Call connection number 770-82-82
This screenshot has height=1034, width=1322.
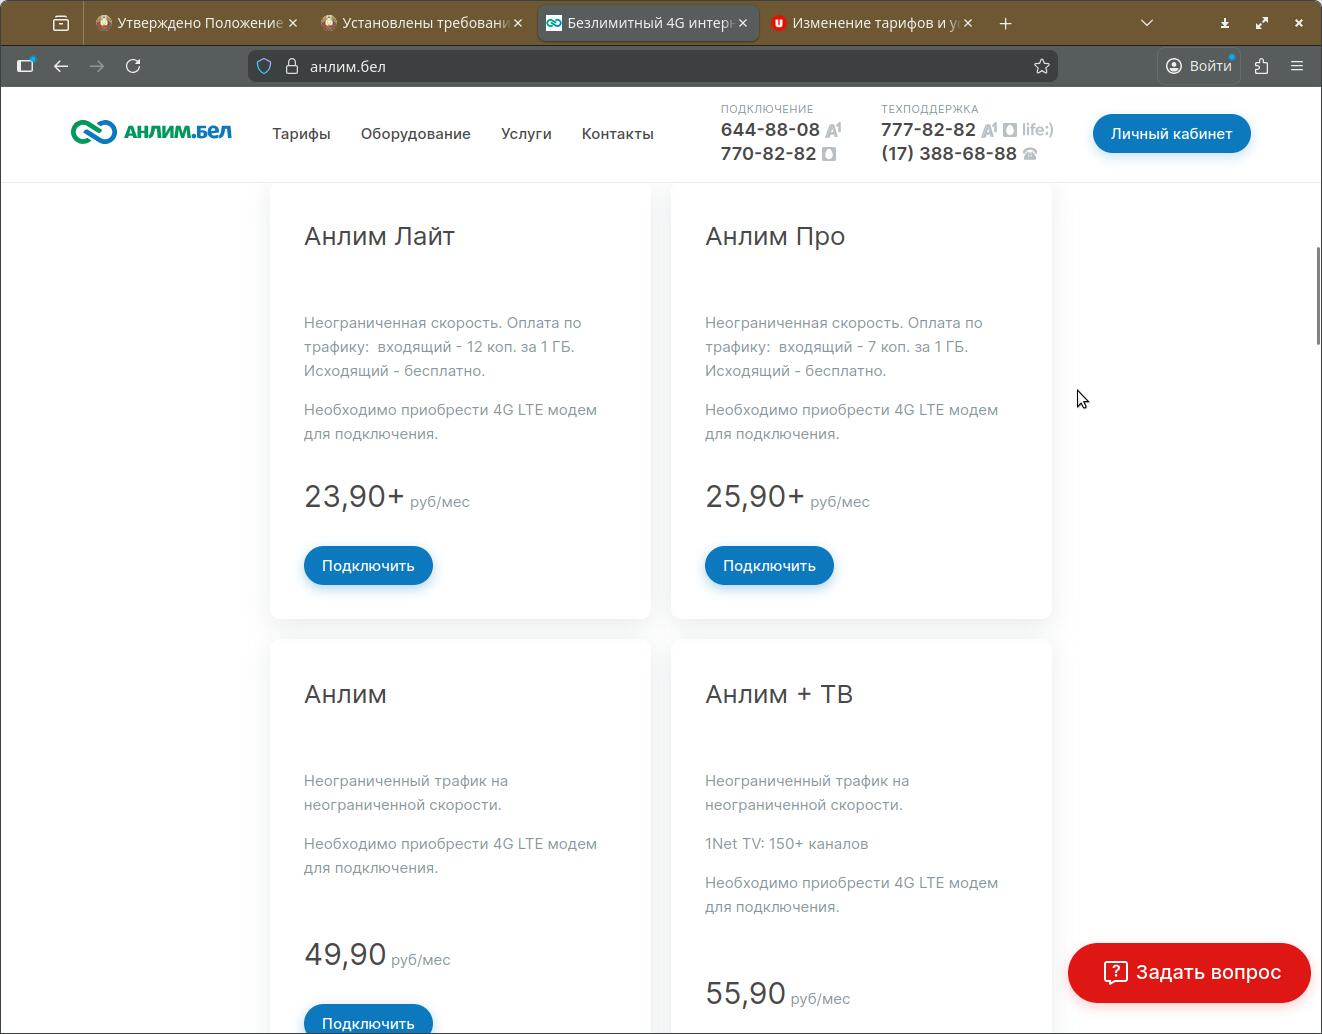pyautogui.click(x=768, y=154)
